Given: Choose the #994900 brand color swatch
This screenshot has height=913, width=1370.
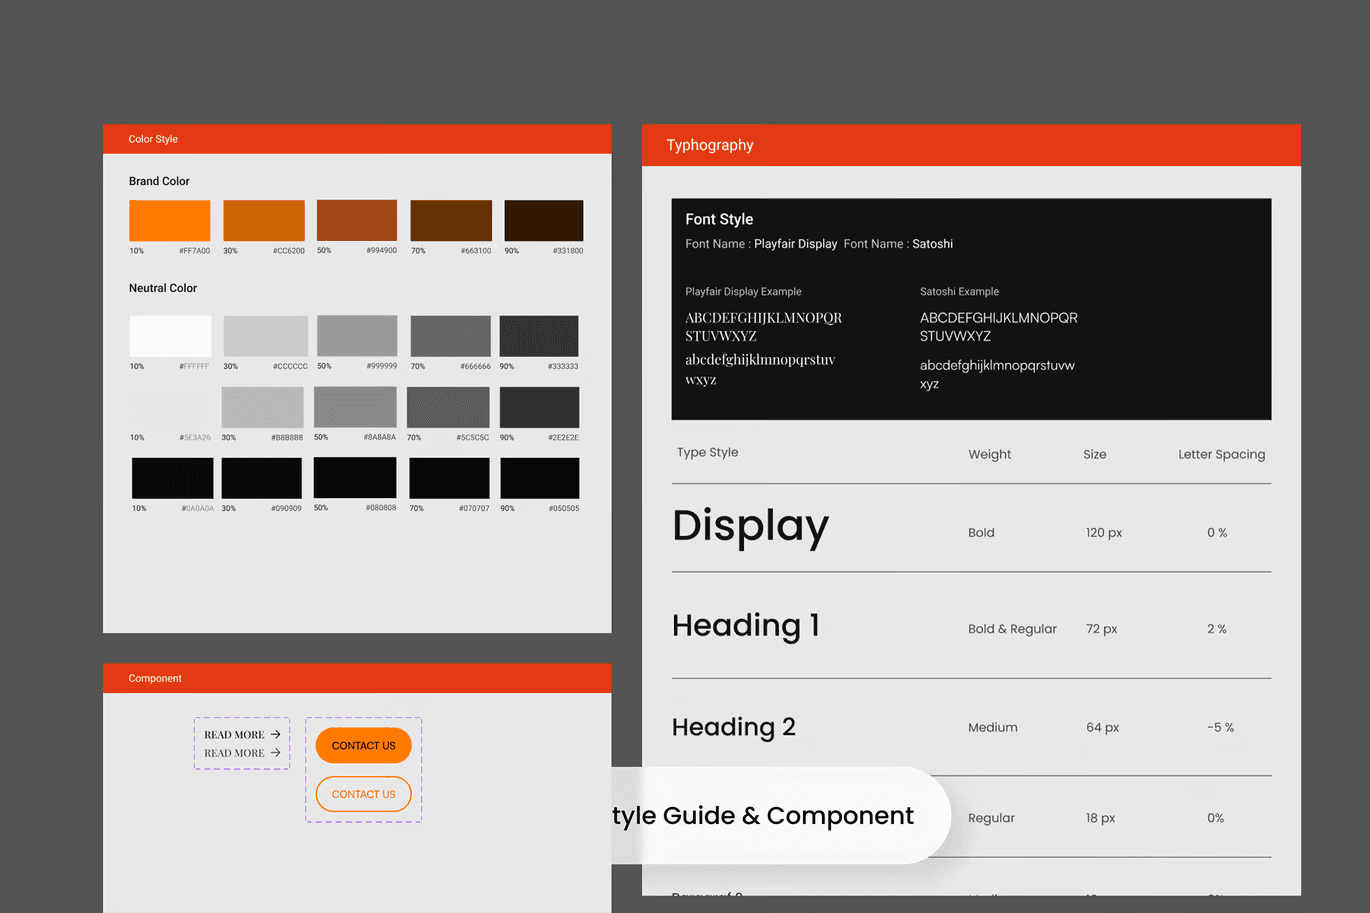Looking at the screenshot, I should (357, 221).
